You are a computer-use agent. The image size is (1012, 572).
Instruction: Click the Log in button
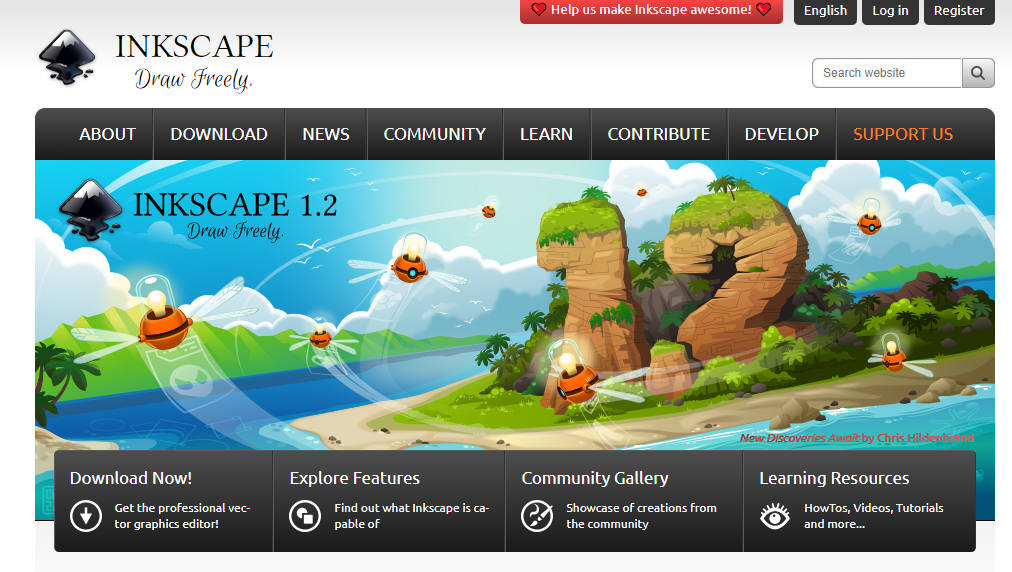890,11
